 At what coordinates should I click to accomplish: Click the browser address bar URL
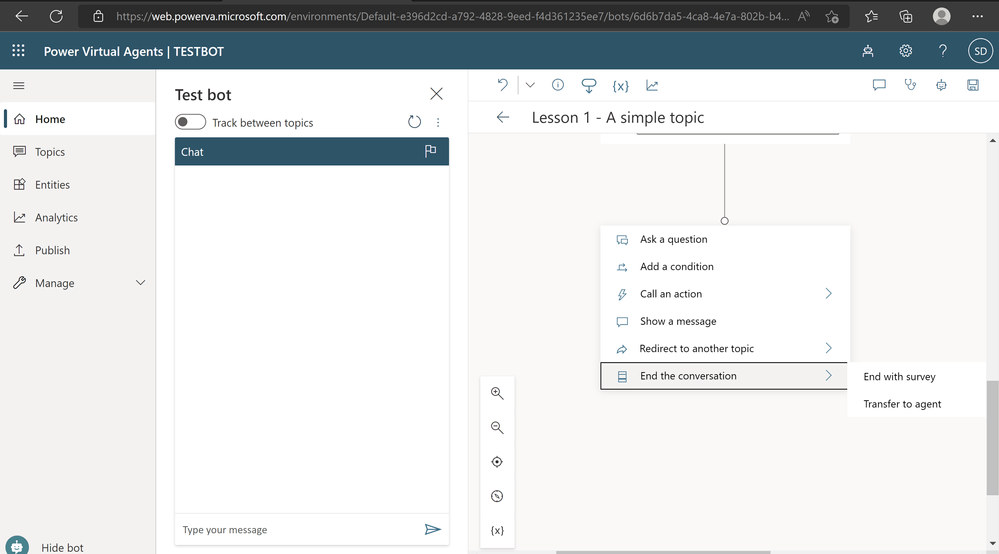(x=452, y=17)
